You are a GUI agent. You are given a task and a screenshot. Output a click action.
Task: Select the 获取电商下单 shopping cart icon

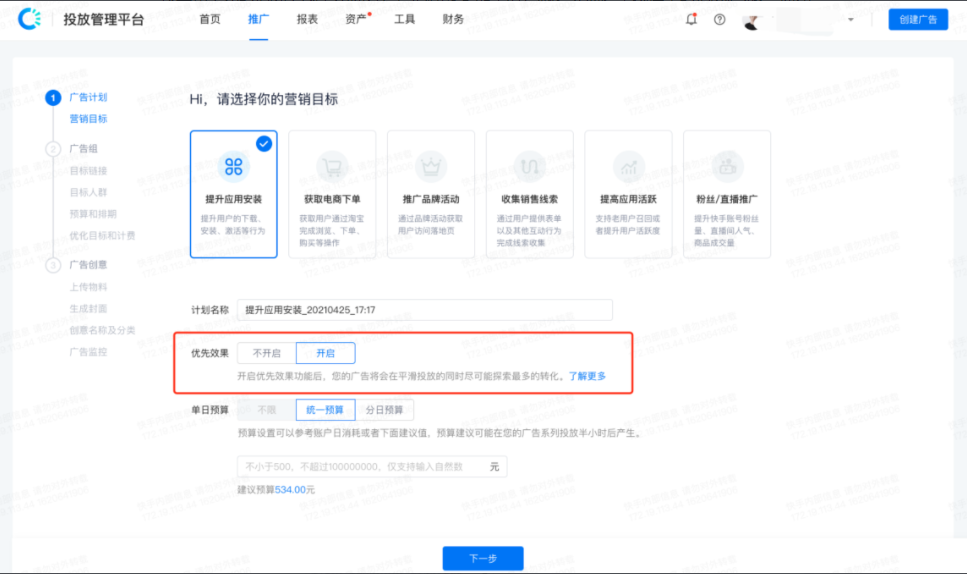pyautogui.click(x=332, y=166)
